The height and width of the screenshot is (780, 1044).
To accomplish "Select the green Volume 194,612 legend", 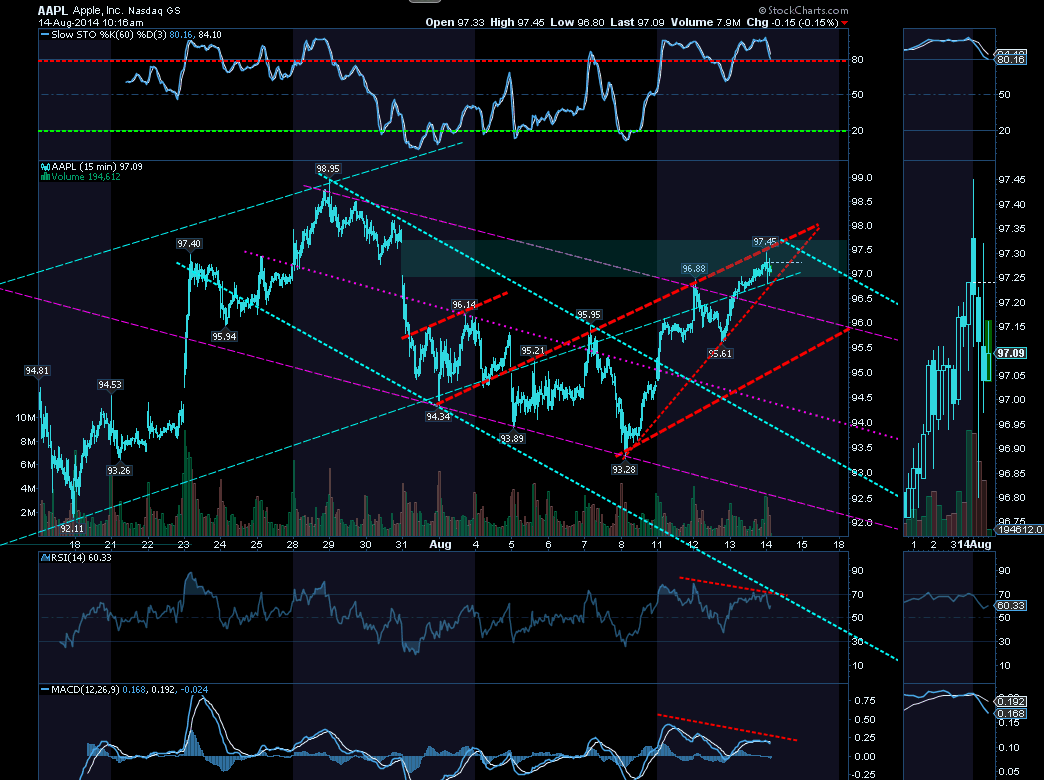I will (x=86, y=177).
